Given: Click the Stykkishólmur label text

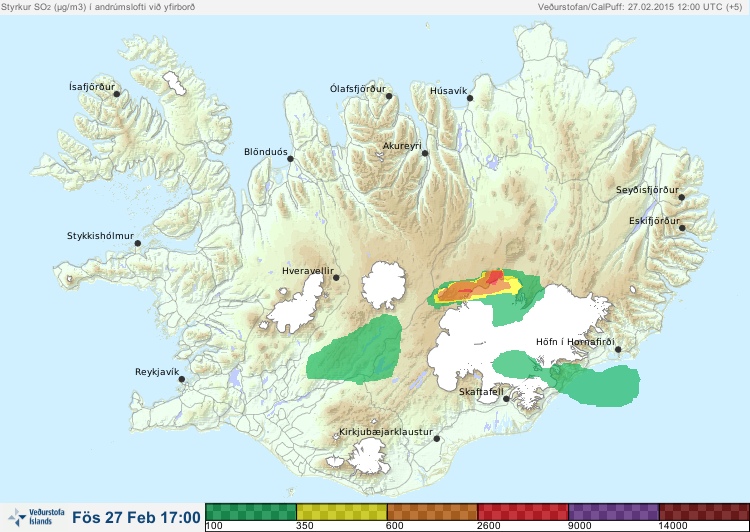Looking at the screenshot, I should [100, 236].
